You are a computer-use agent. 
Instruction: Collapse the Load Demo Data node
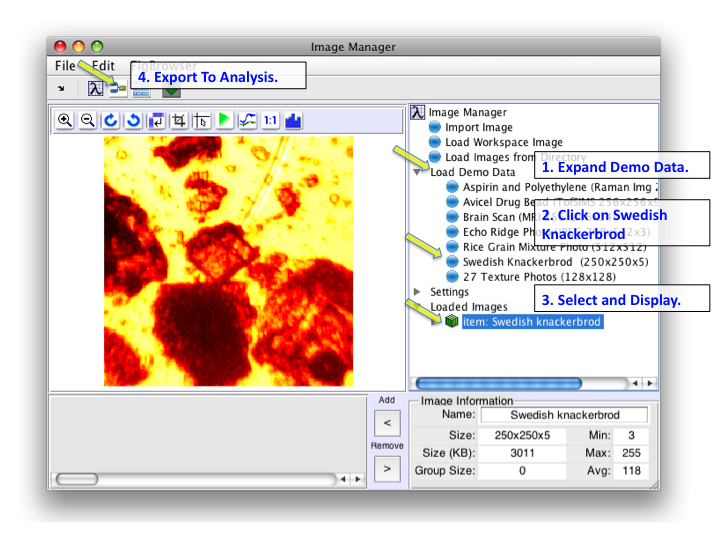tap(418, 172)
